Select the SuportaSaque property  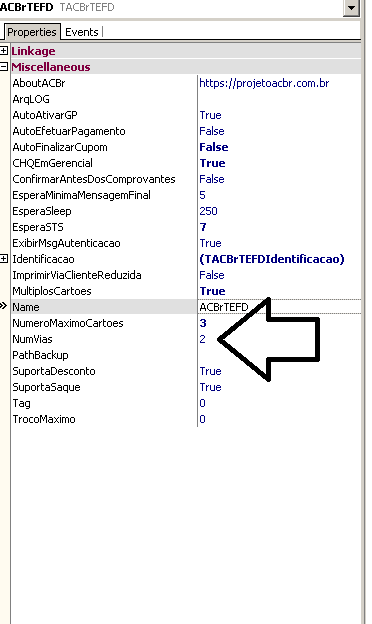coord(46,387)
